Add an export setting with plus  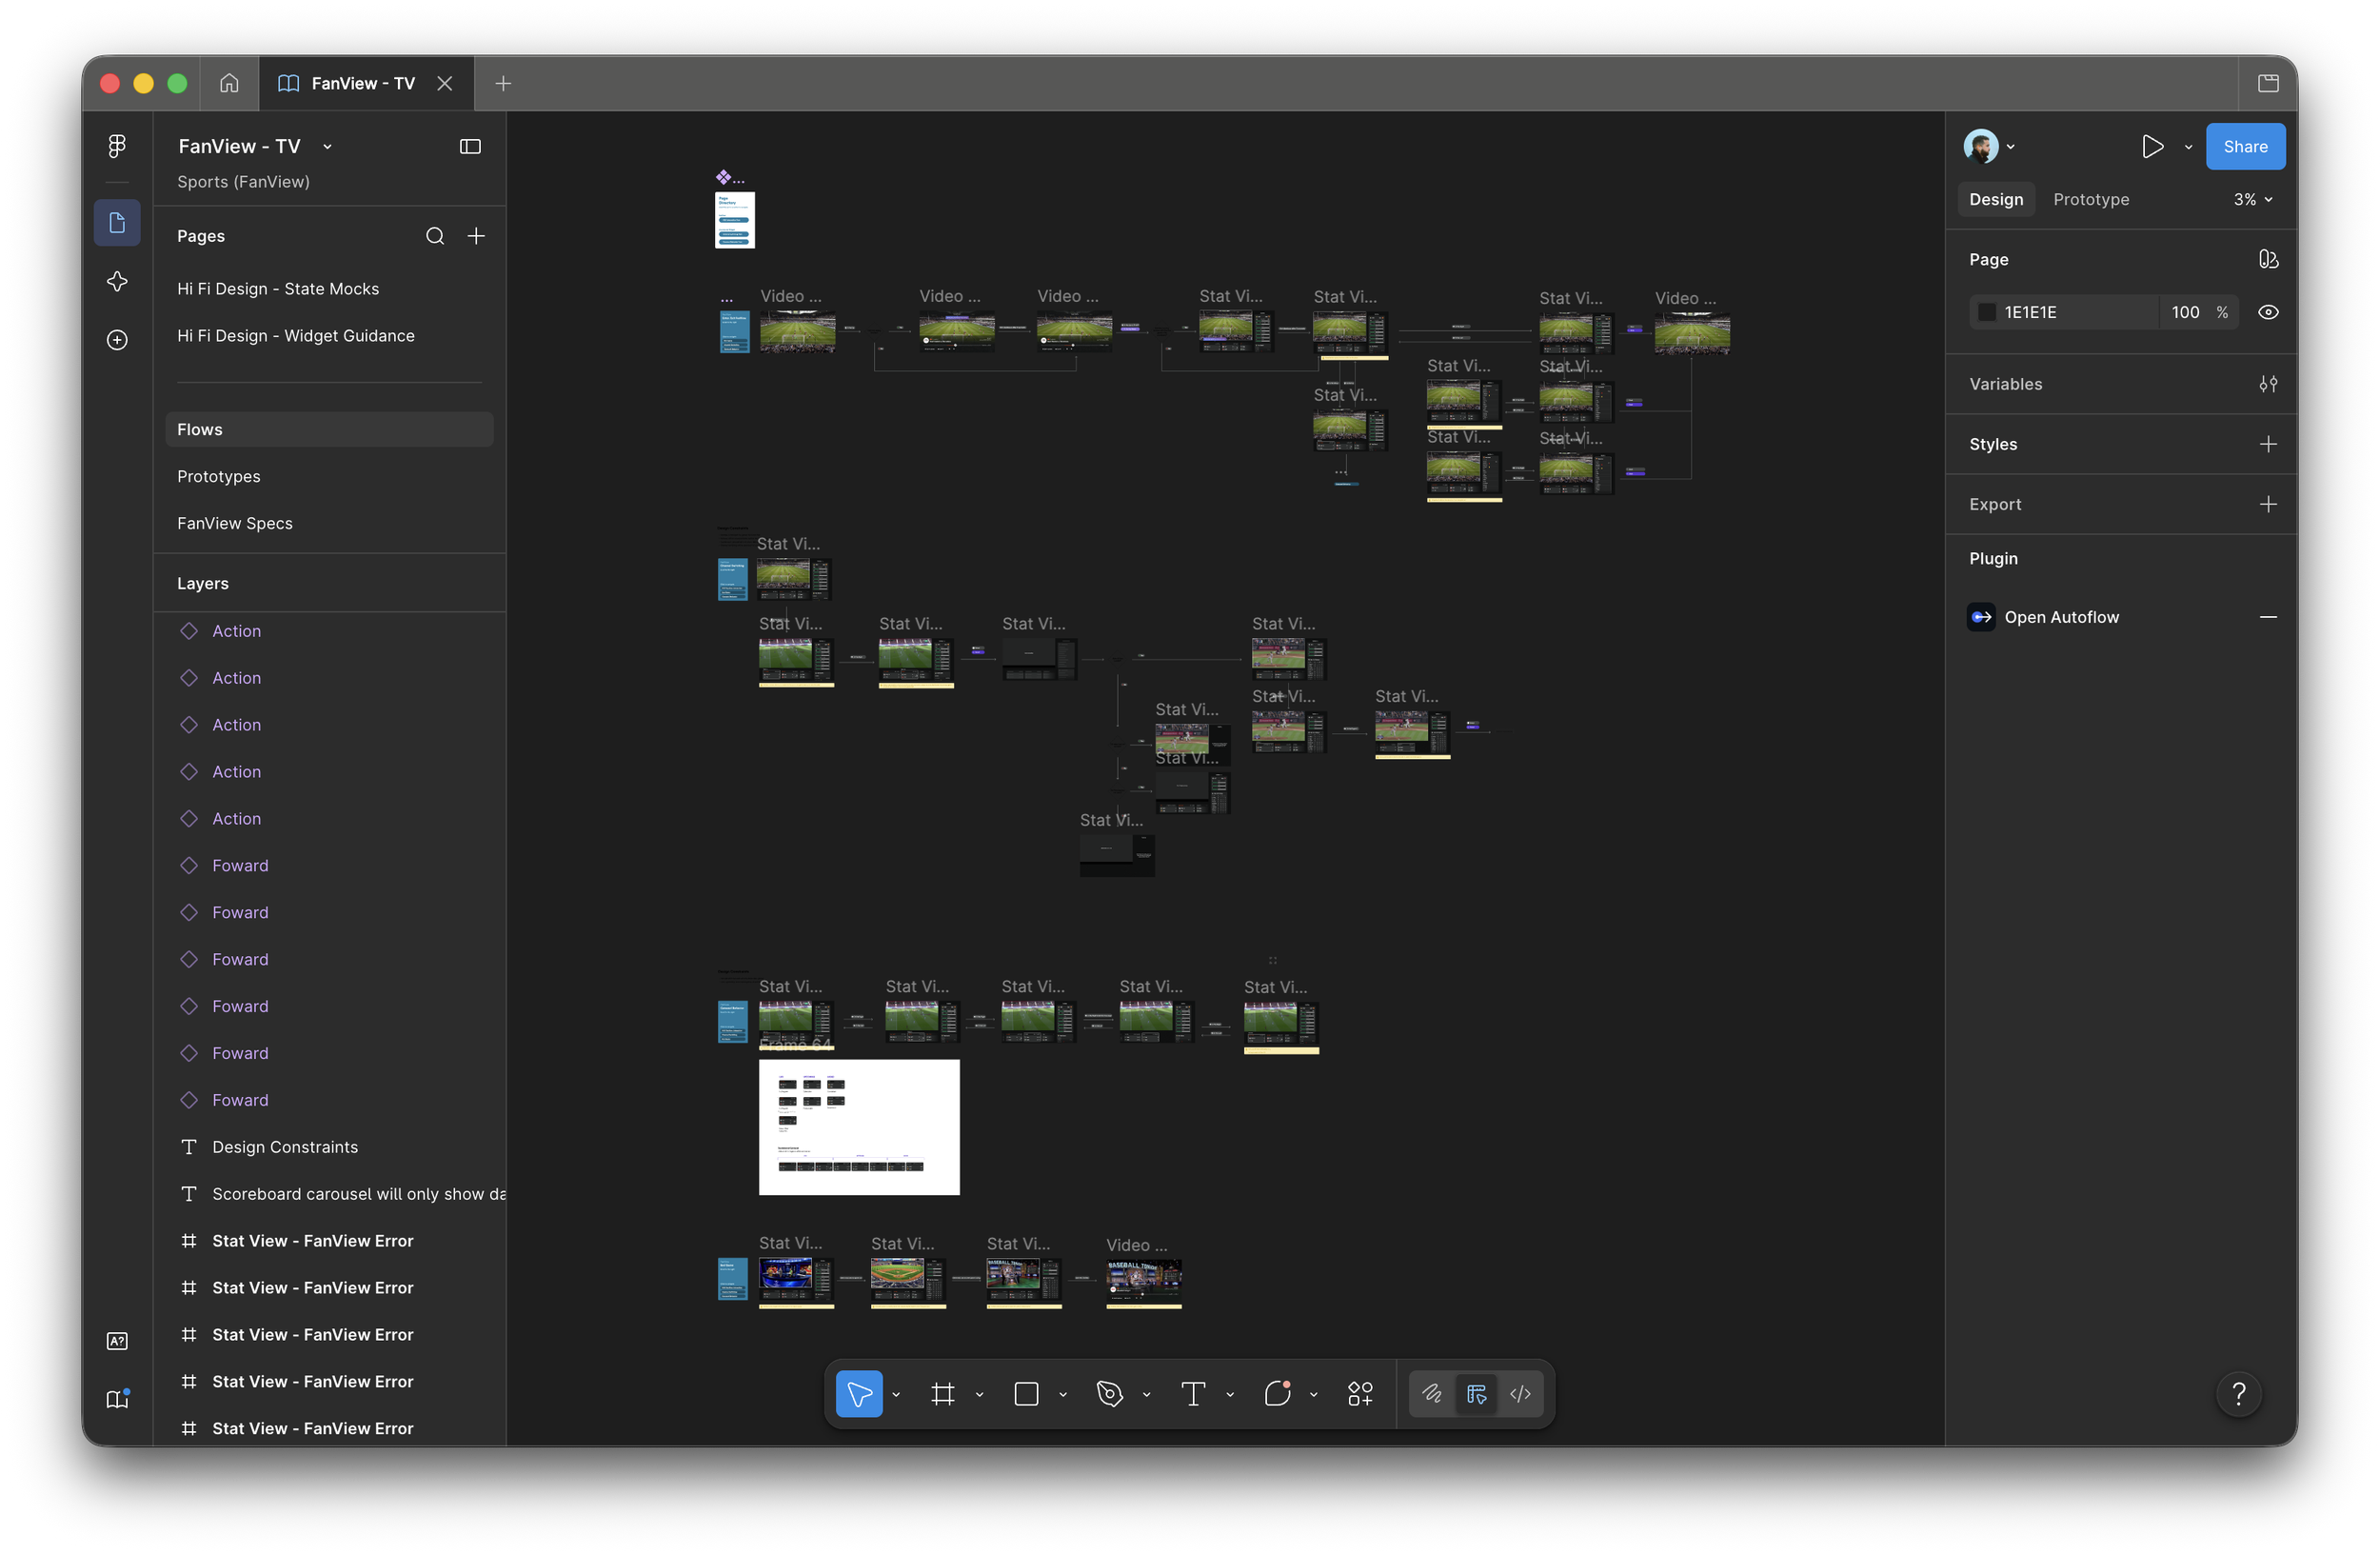tap(2268, 504)
